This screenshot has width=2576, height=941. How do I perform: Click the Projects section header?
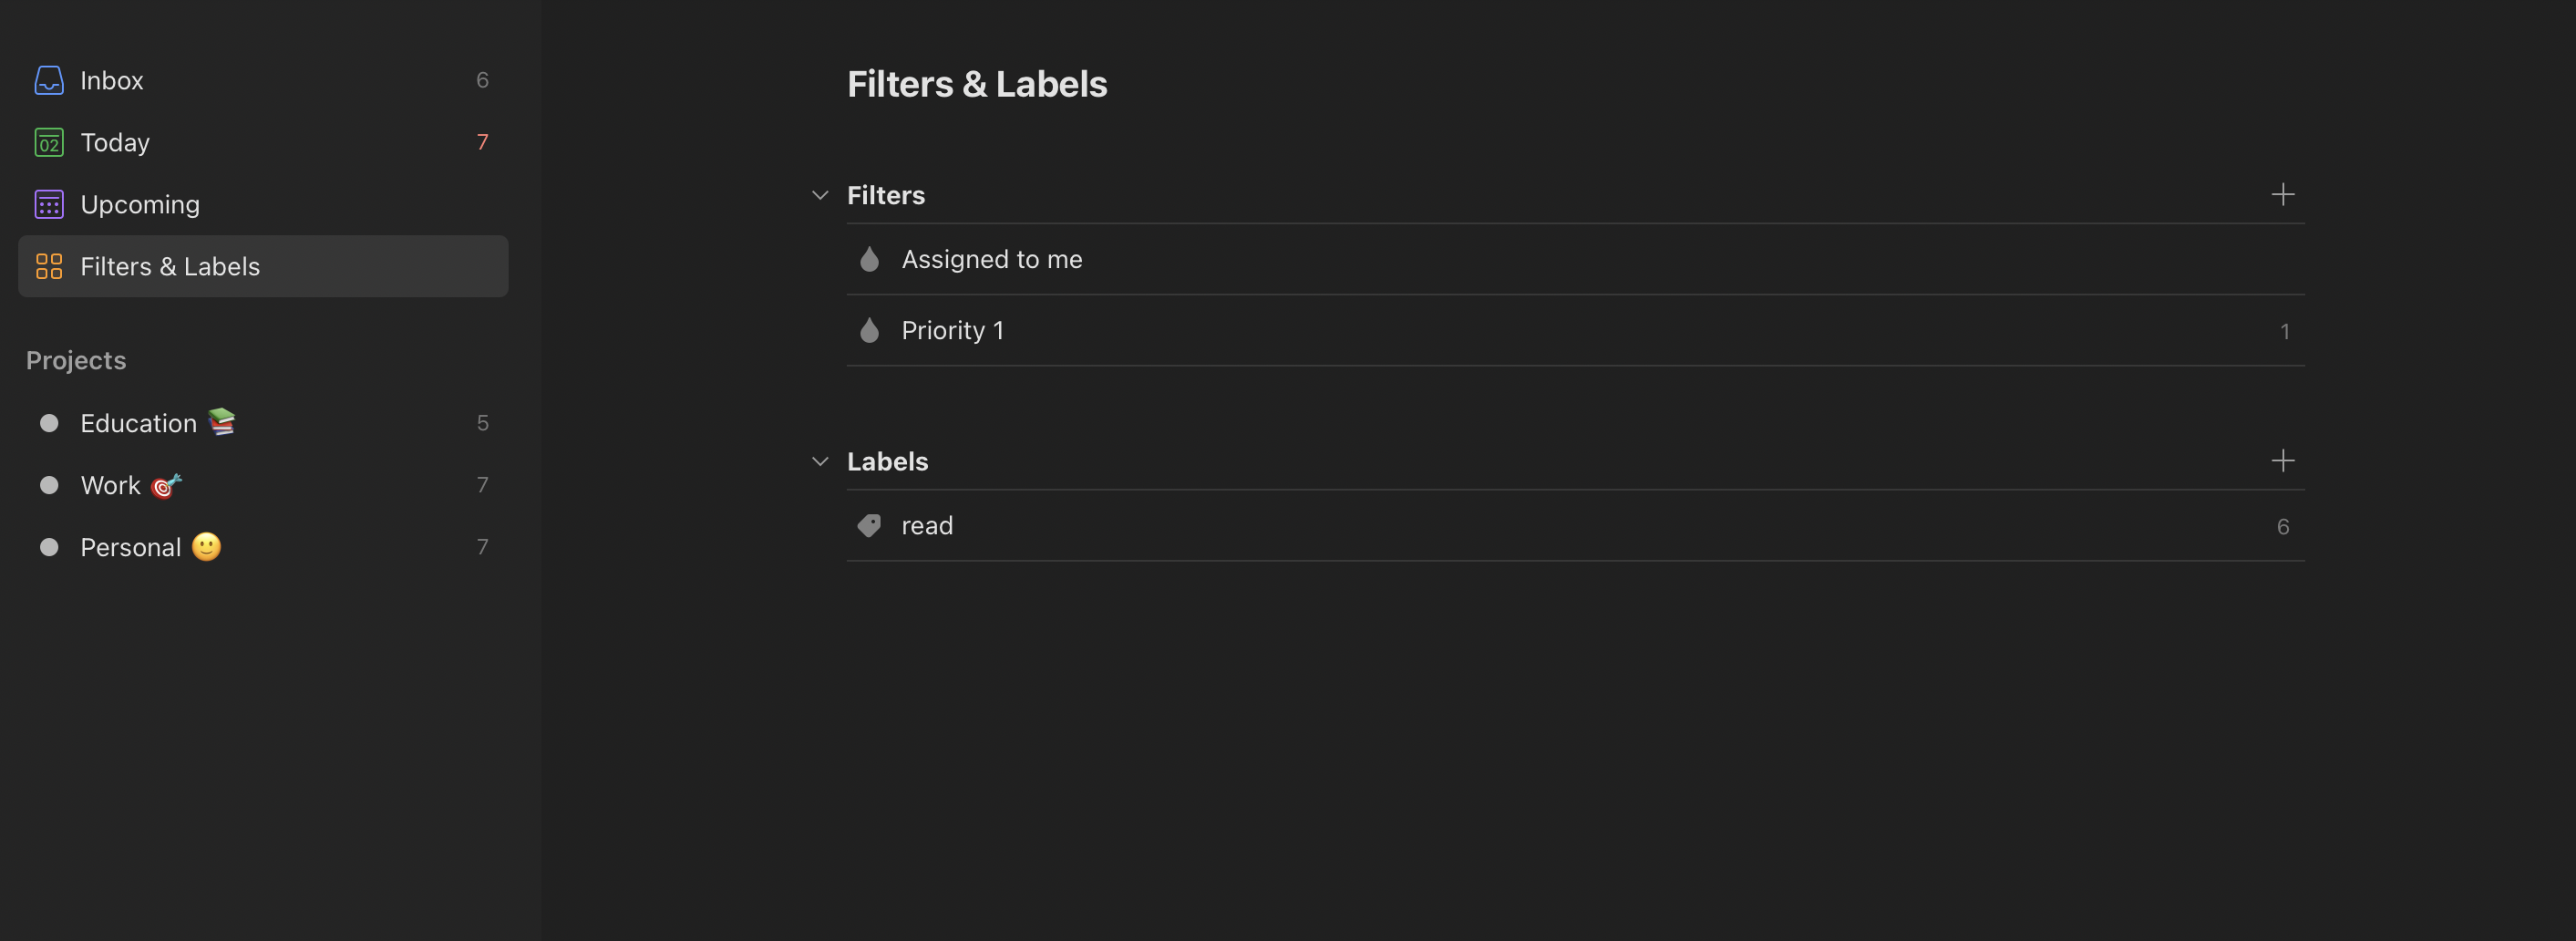click(76, 360)
